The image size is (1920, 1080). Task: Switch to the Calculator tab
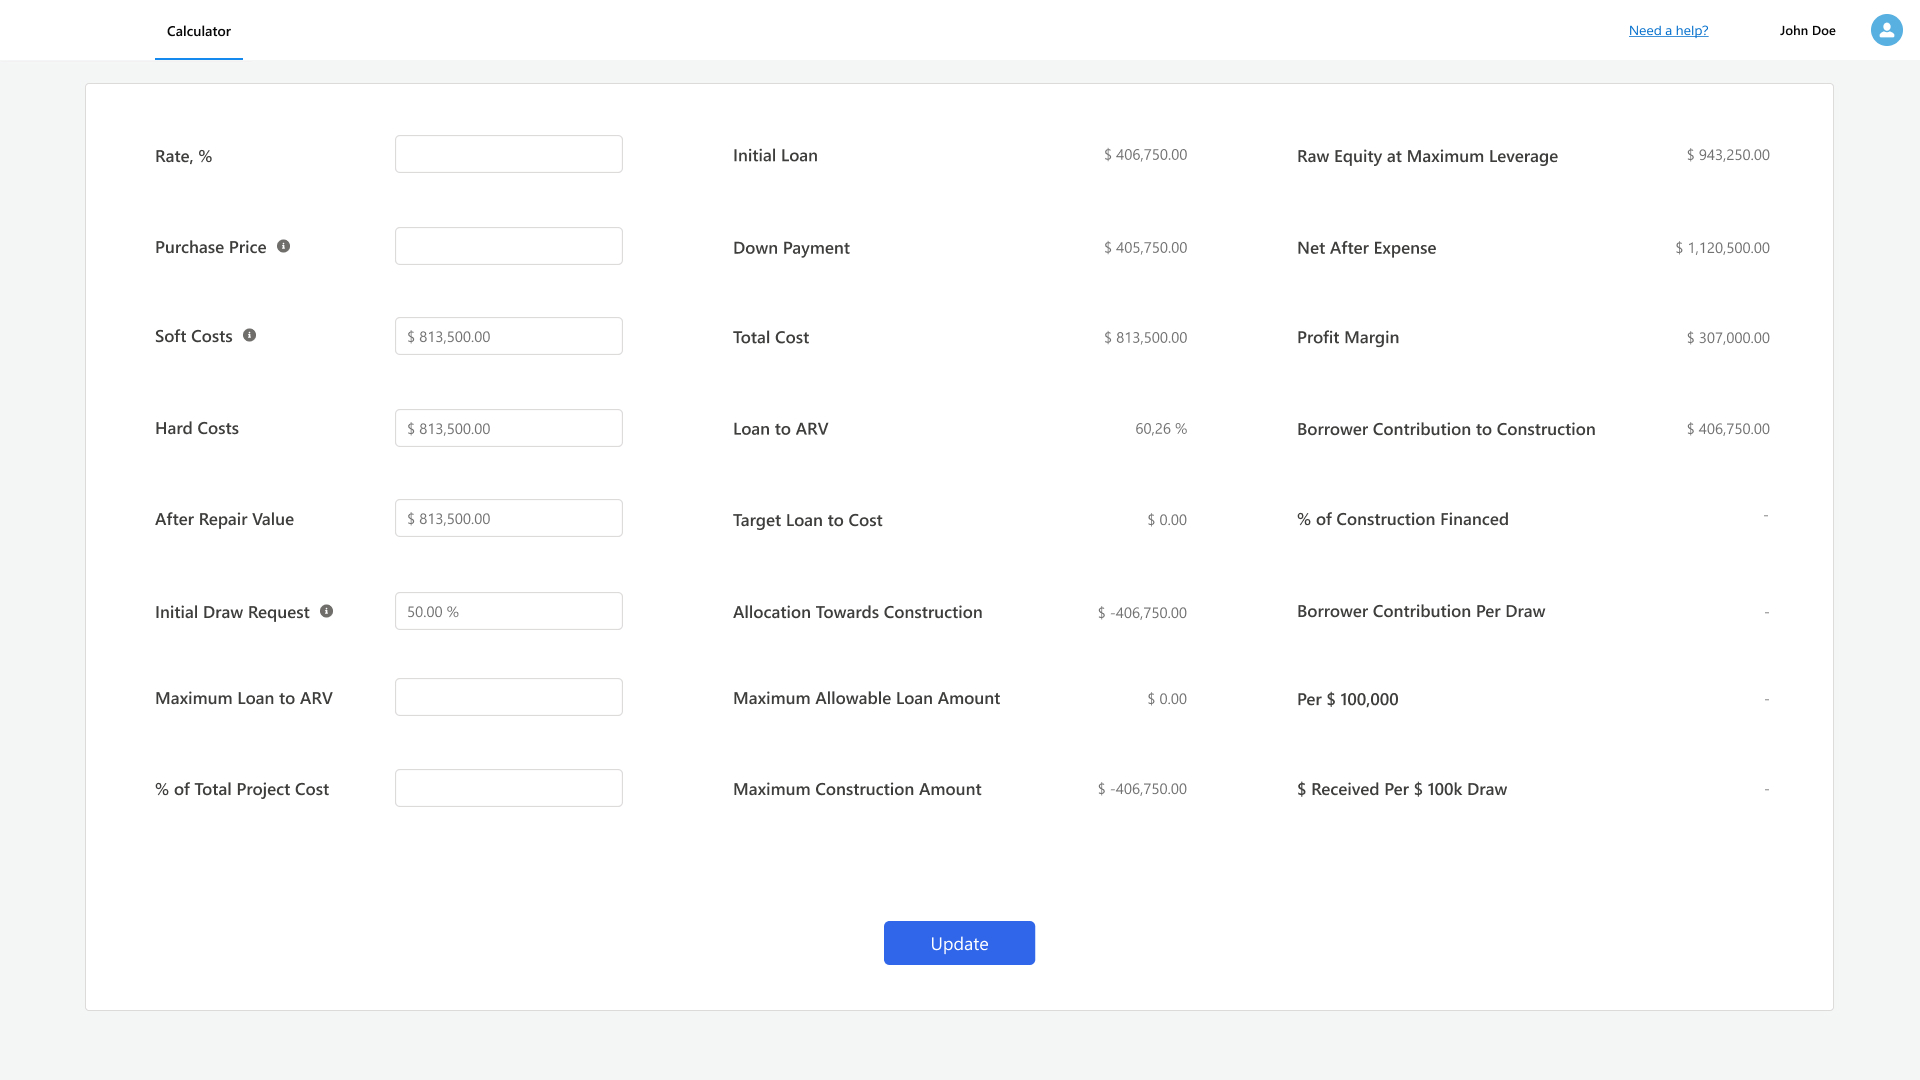pyautogui.click(x=199, y=31)
